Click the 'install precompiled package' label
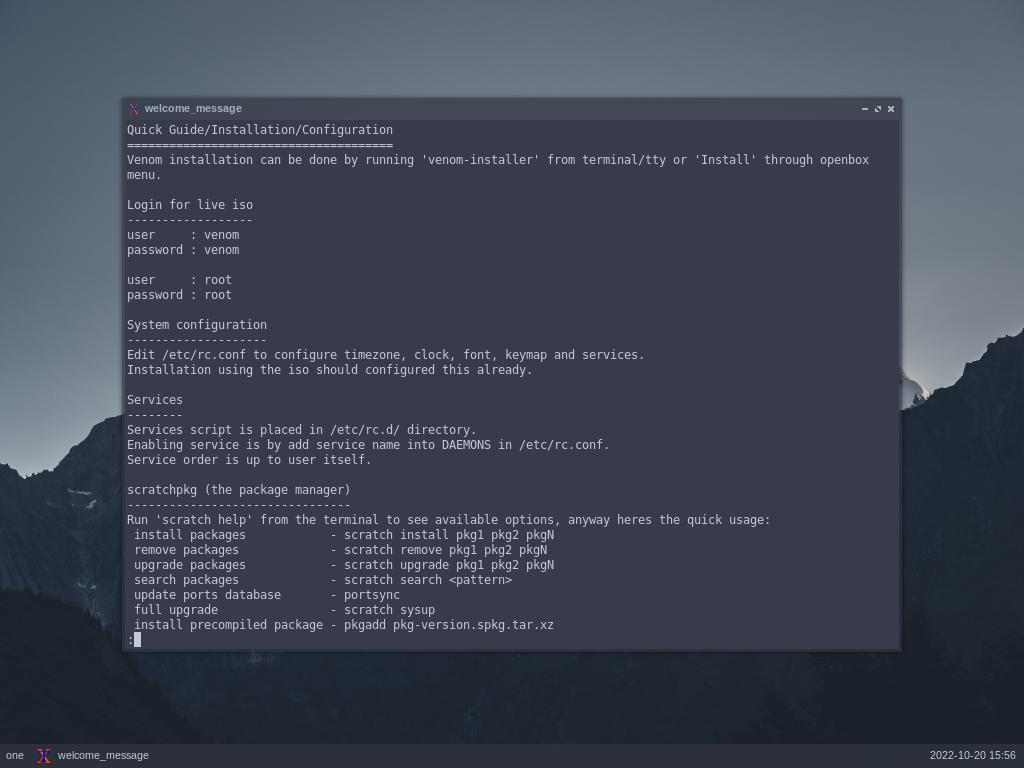The image size is (1024, 768). [229, 626]
